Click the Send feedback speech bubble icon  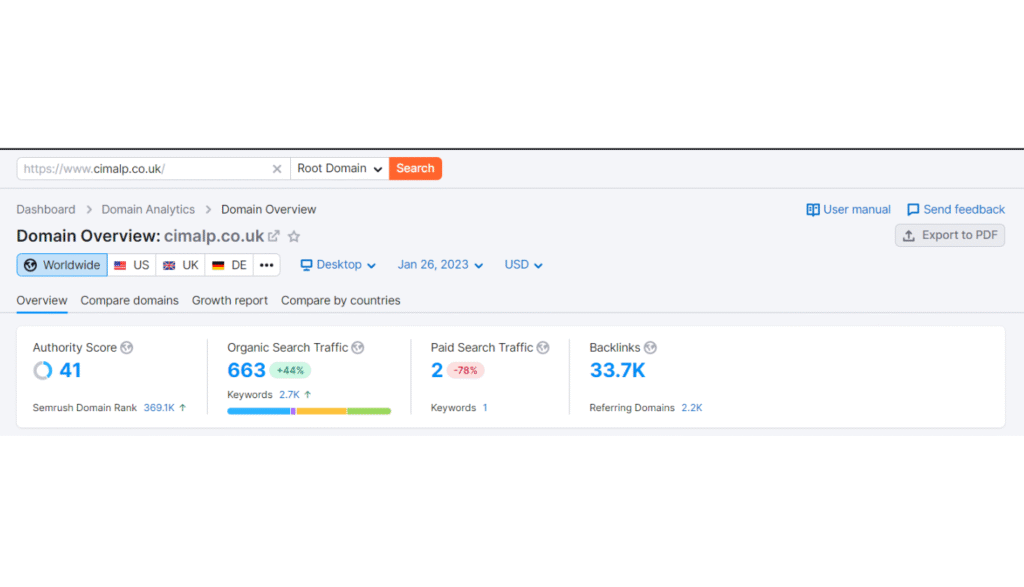click(x=913, y=209)
